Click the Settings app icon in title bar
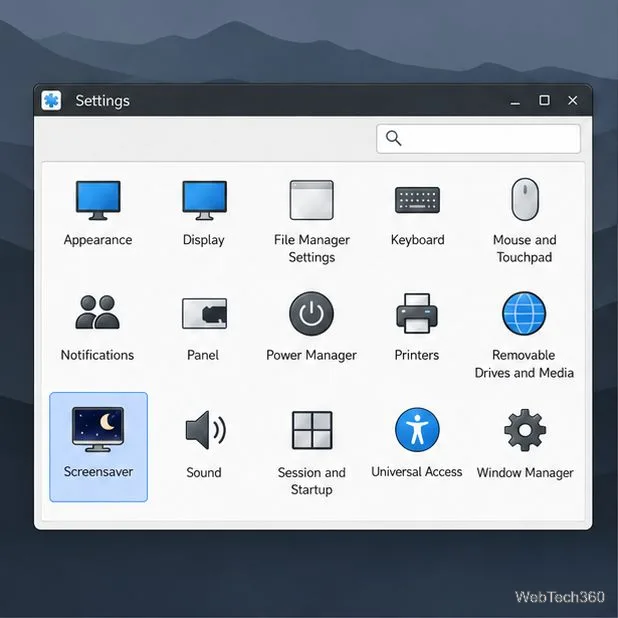Viewport: 618px width, 618px height. click(51, 101)
